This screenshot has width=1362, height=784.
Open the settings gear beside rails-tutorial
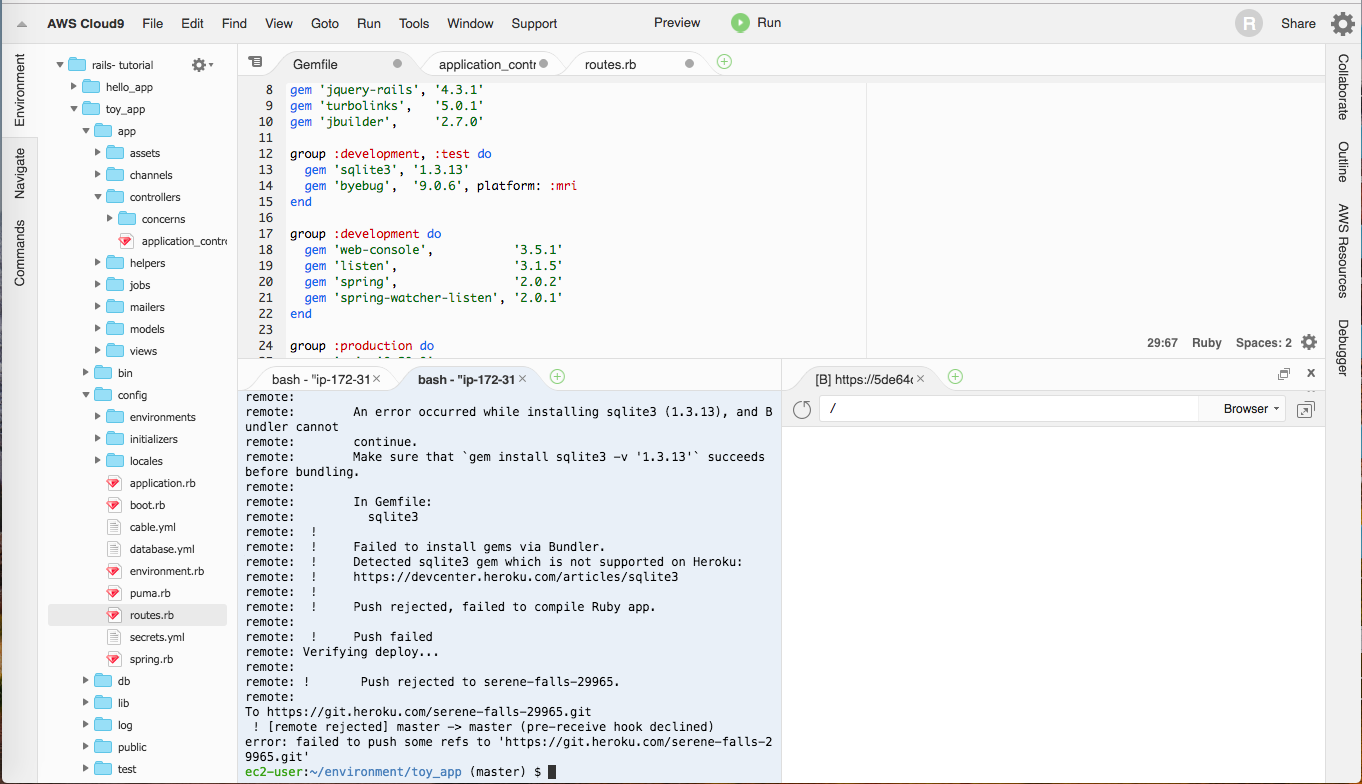click(197, 63)
